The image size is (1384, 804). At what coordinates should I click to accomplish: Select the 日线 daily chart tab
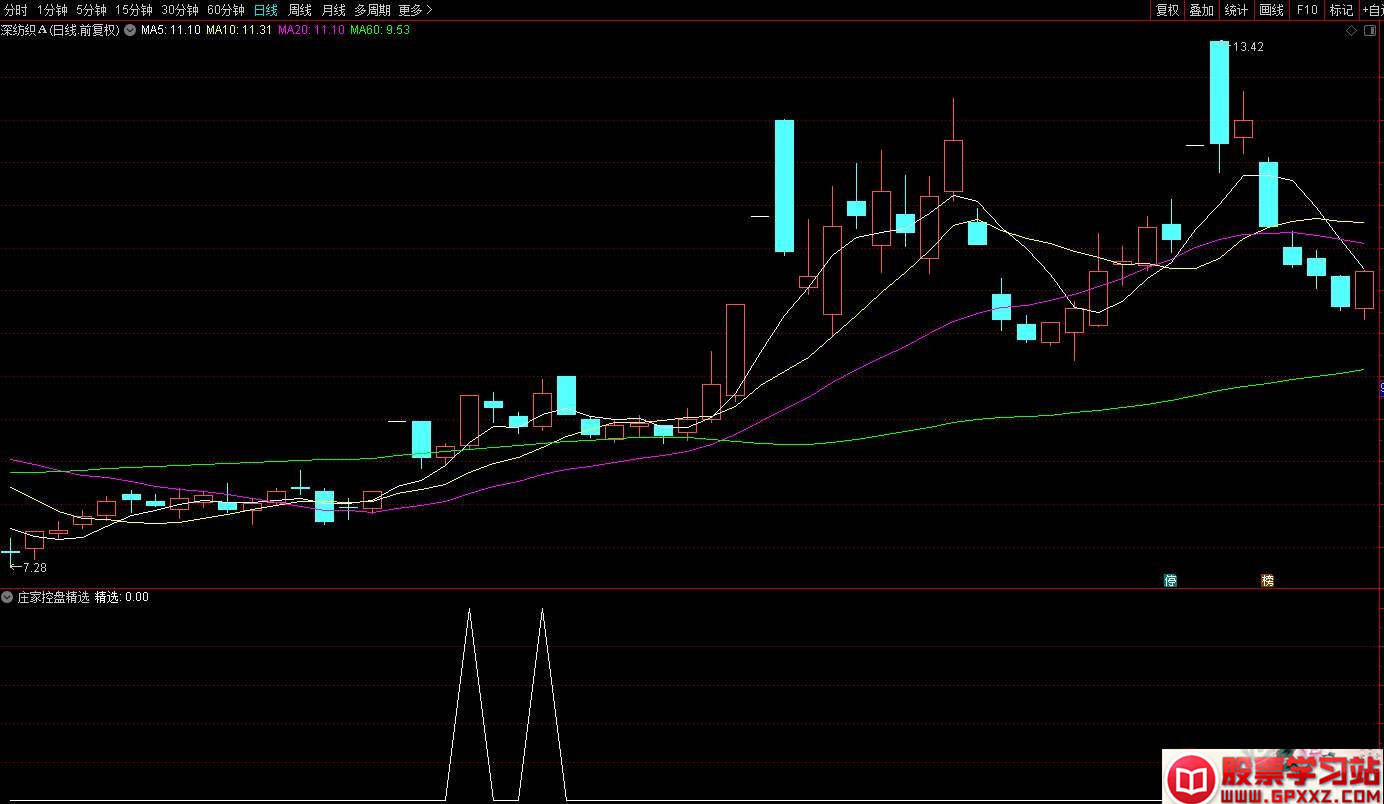266,10
